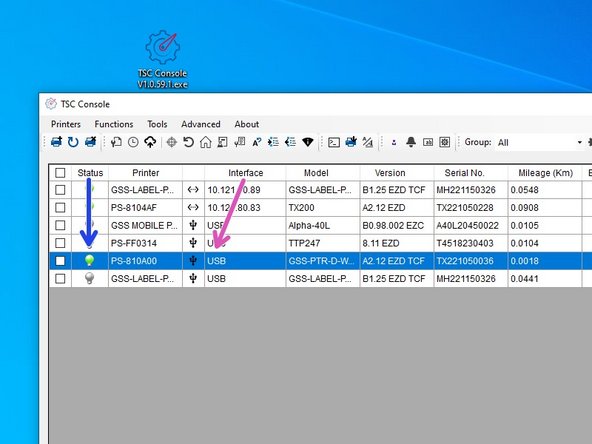Open the Printers menu
The image size is (592, 444).
click(x=66, y=124)
